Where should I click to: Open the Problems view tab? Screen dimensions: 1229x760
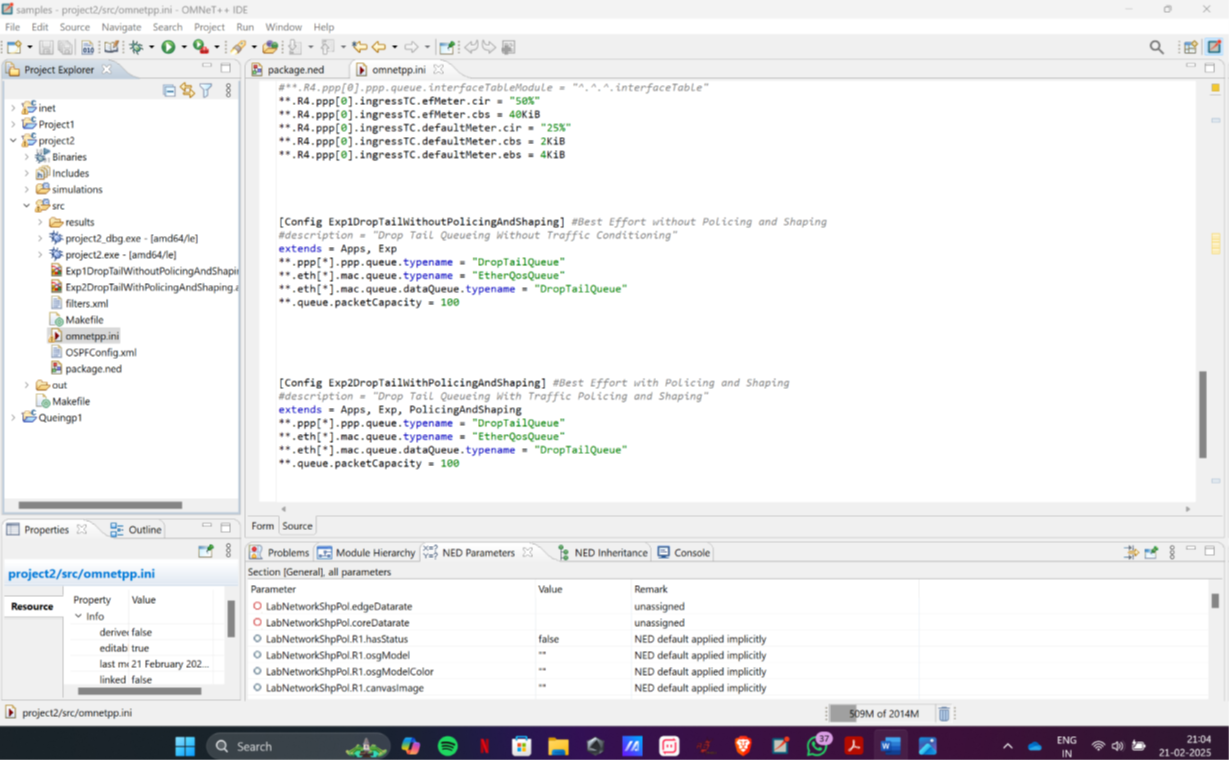pos(280,552)
